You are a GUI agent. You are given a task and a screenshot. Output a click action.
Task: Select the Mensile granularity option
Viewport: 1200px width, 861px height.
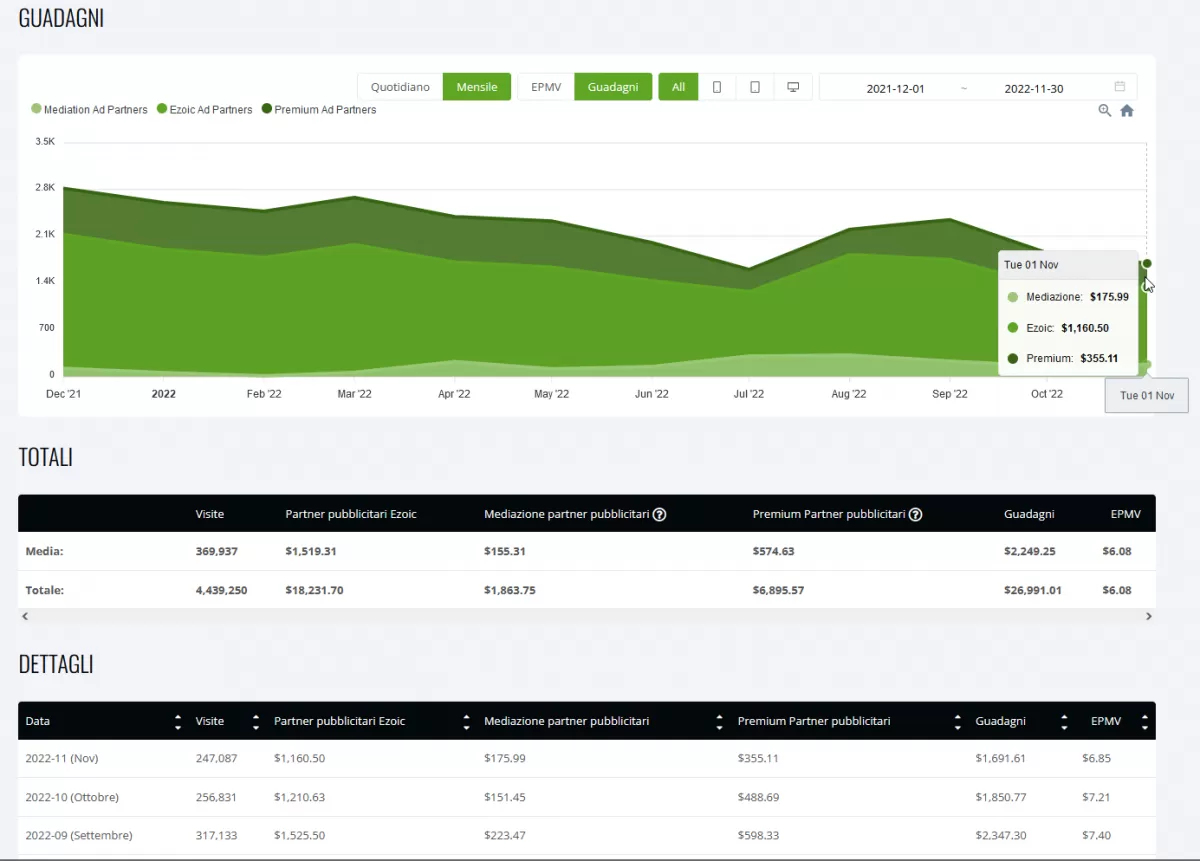(477, 87)
